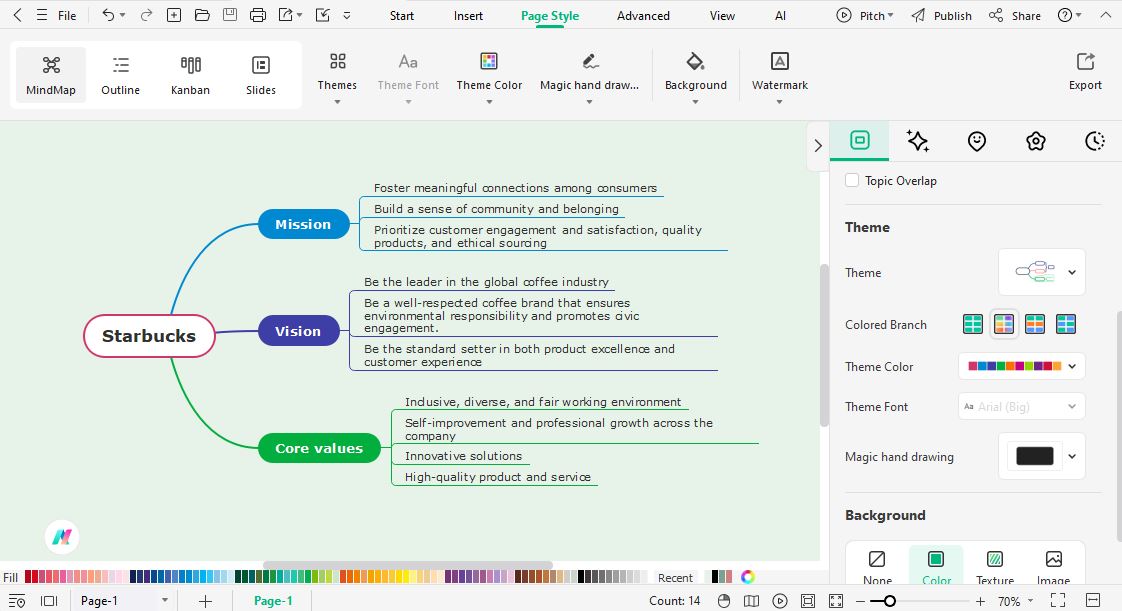Viewport: 1122px width, 611px height.
Task: Open the page format panel tab
Action: pos(859,140)
